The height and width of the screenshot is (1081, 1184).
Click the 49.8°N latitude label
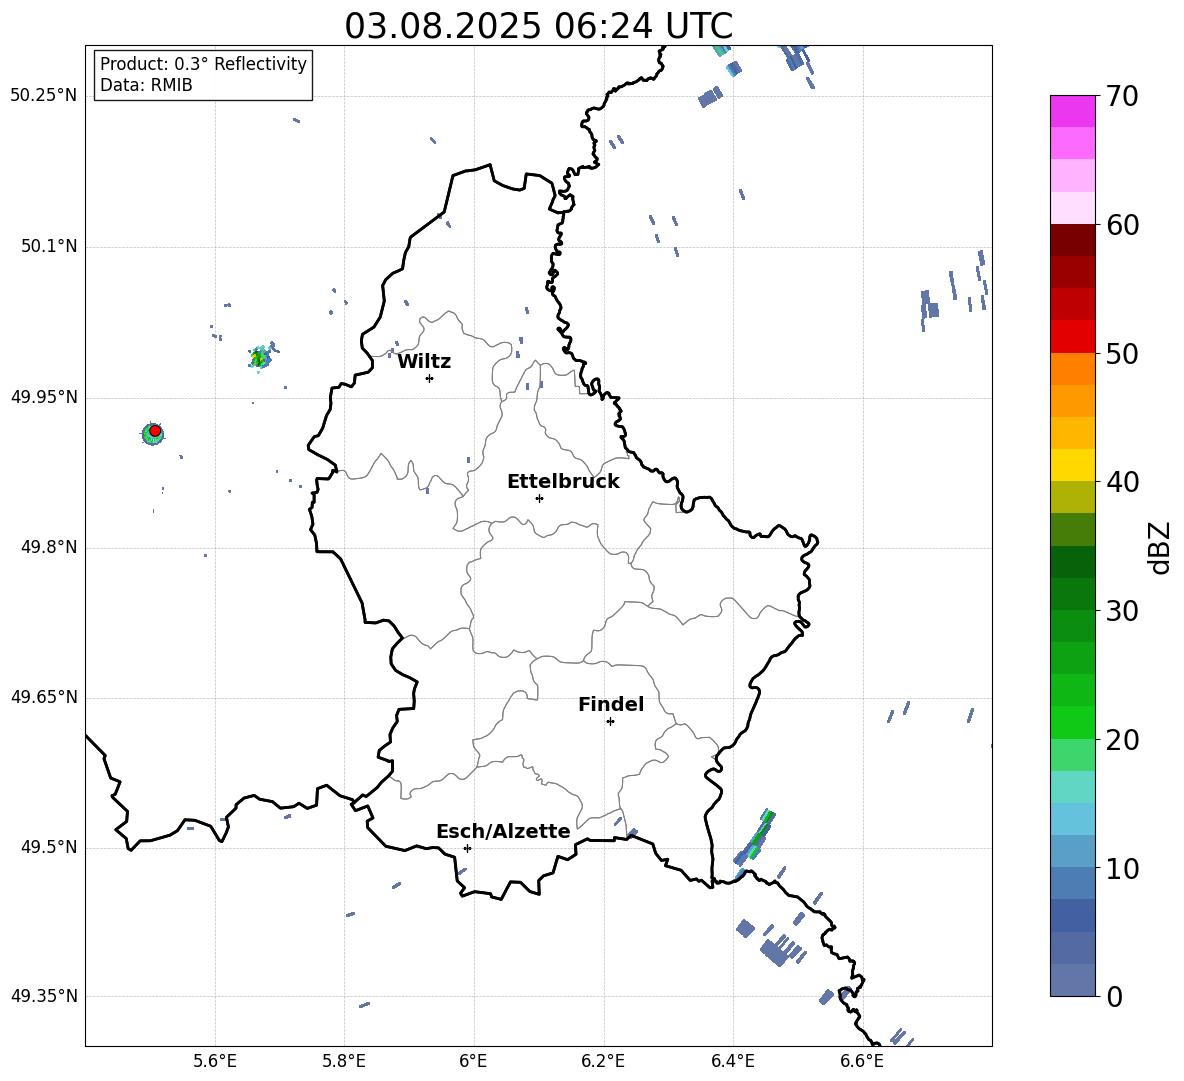[48, 547]
